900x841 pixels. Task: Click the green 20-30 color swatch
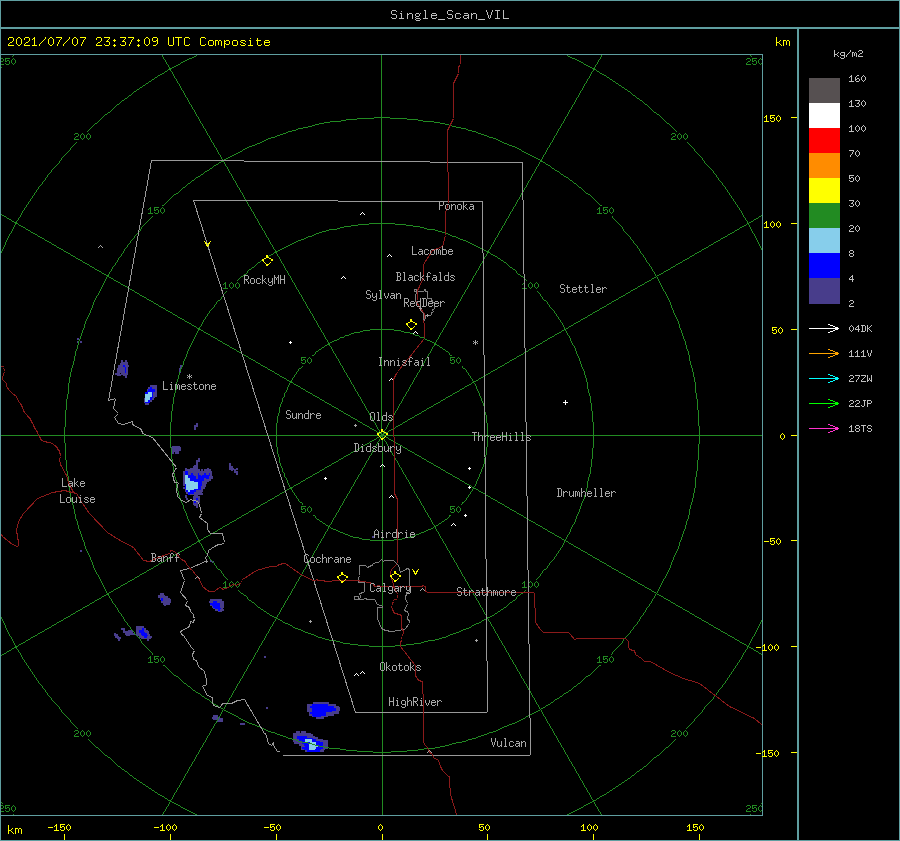pos(824,216)
